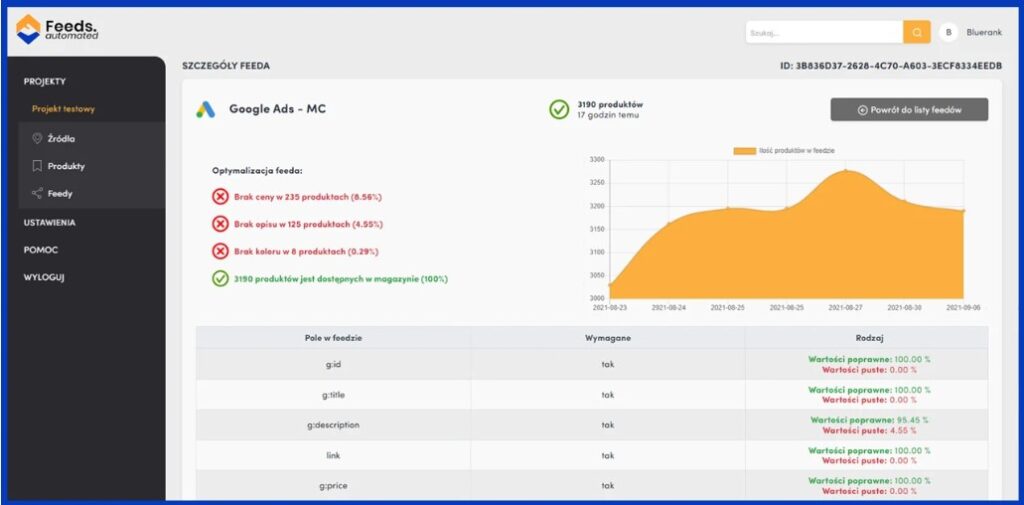Image resolution: width=1024 pixels, height=505 pixels.
Task: Click the 17 godzin temu timestamp
Action: 608,115
